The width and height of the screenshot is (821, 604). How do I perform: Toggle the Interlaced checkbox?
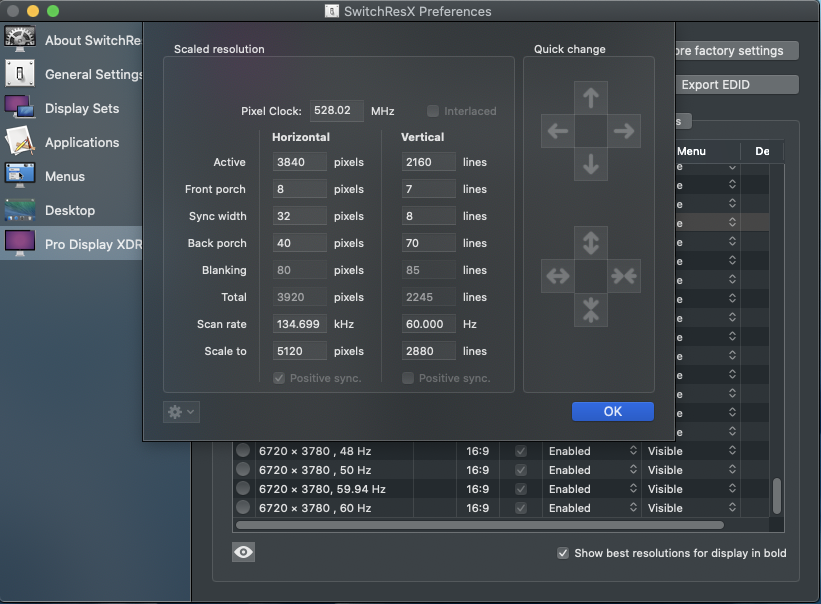pyautogui.click(x=432, y=111)
